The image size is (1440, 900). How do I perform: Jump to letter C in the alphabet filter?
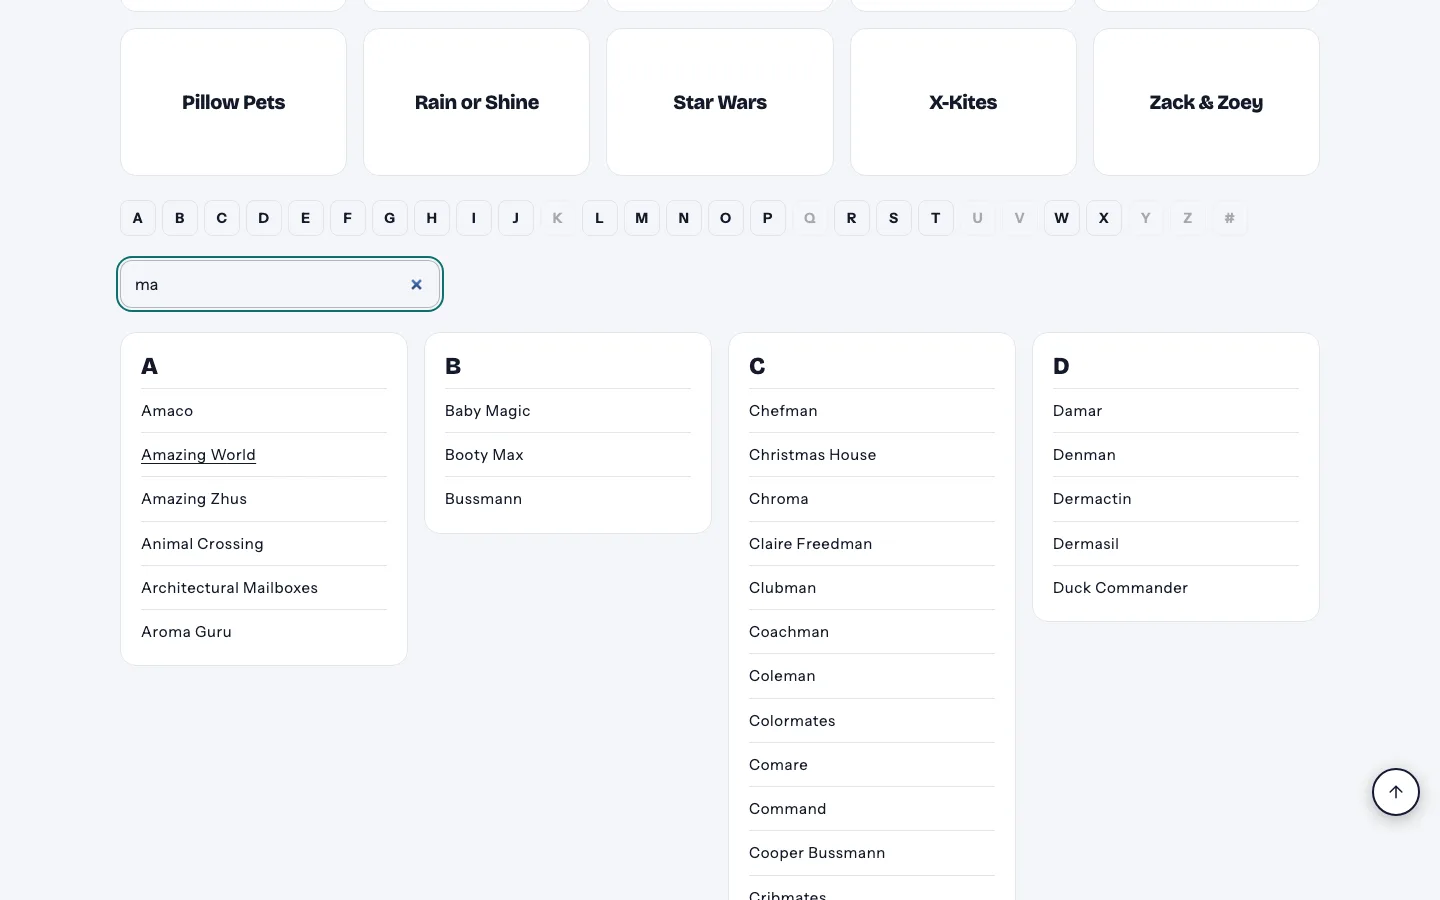click(222, 218)
